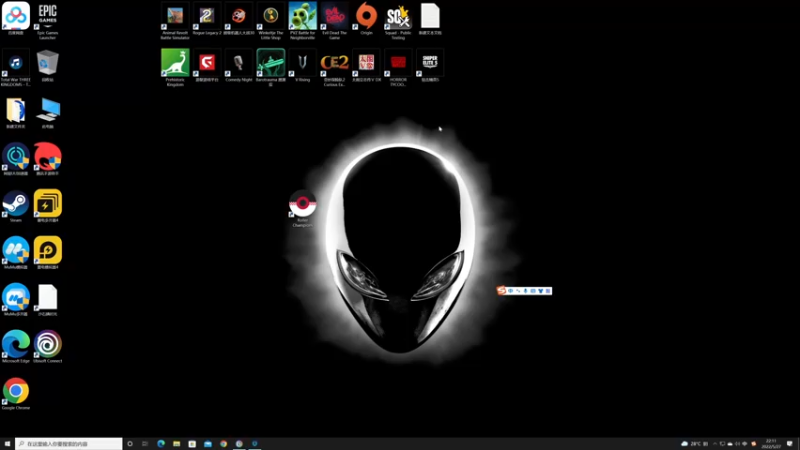
Task: Open the NetEase MuMu emulator shortcut
Action: tap(16, 251)
